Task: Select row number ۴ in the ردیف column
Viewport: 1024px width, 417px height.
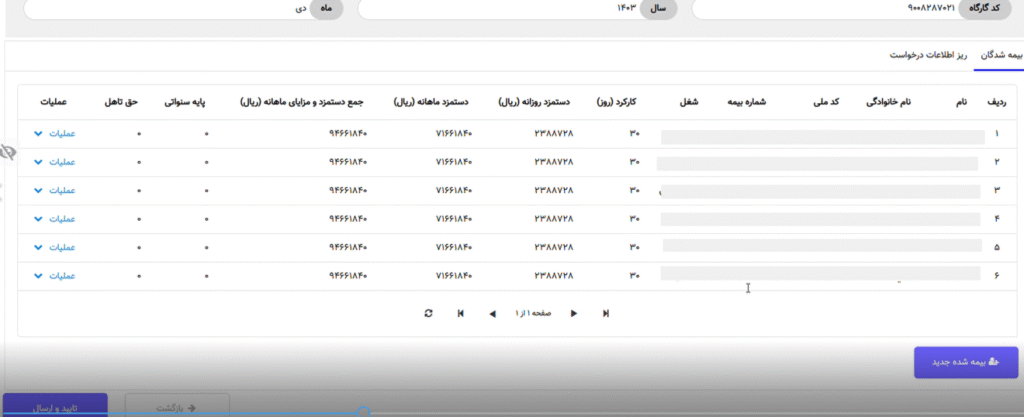Action: [x=997, y=219]
